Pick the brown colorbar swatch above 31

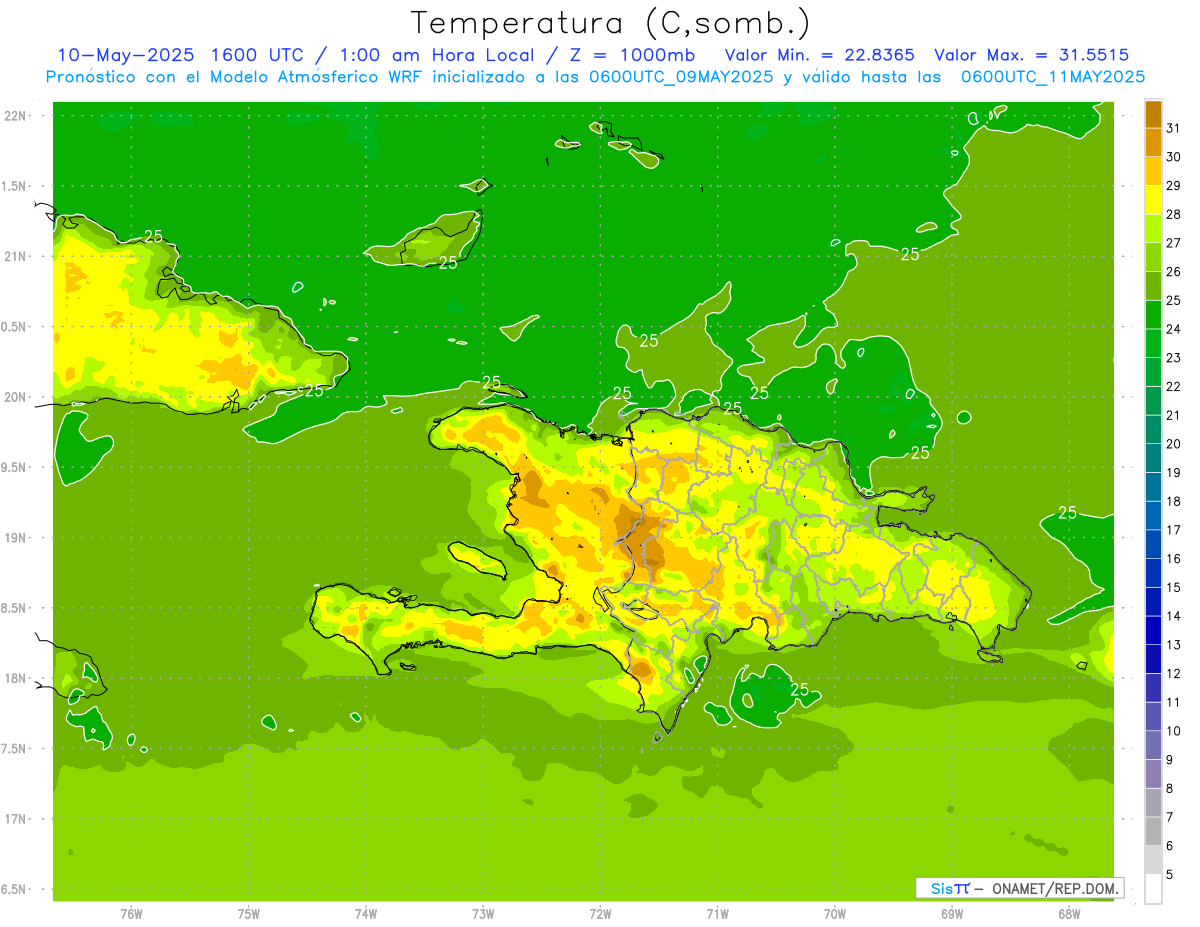[1153, 114]
